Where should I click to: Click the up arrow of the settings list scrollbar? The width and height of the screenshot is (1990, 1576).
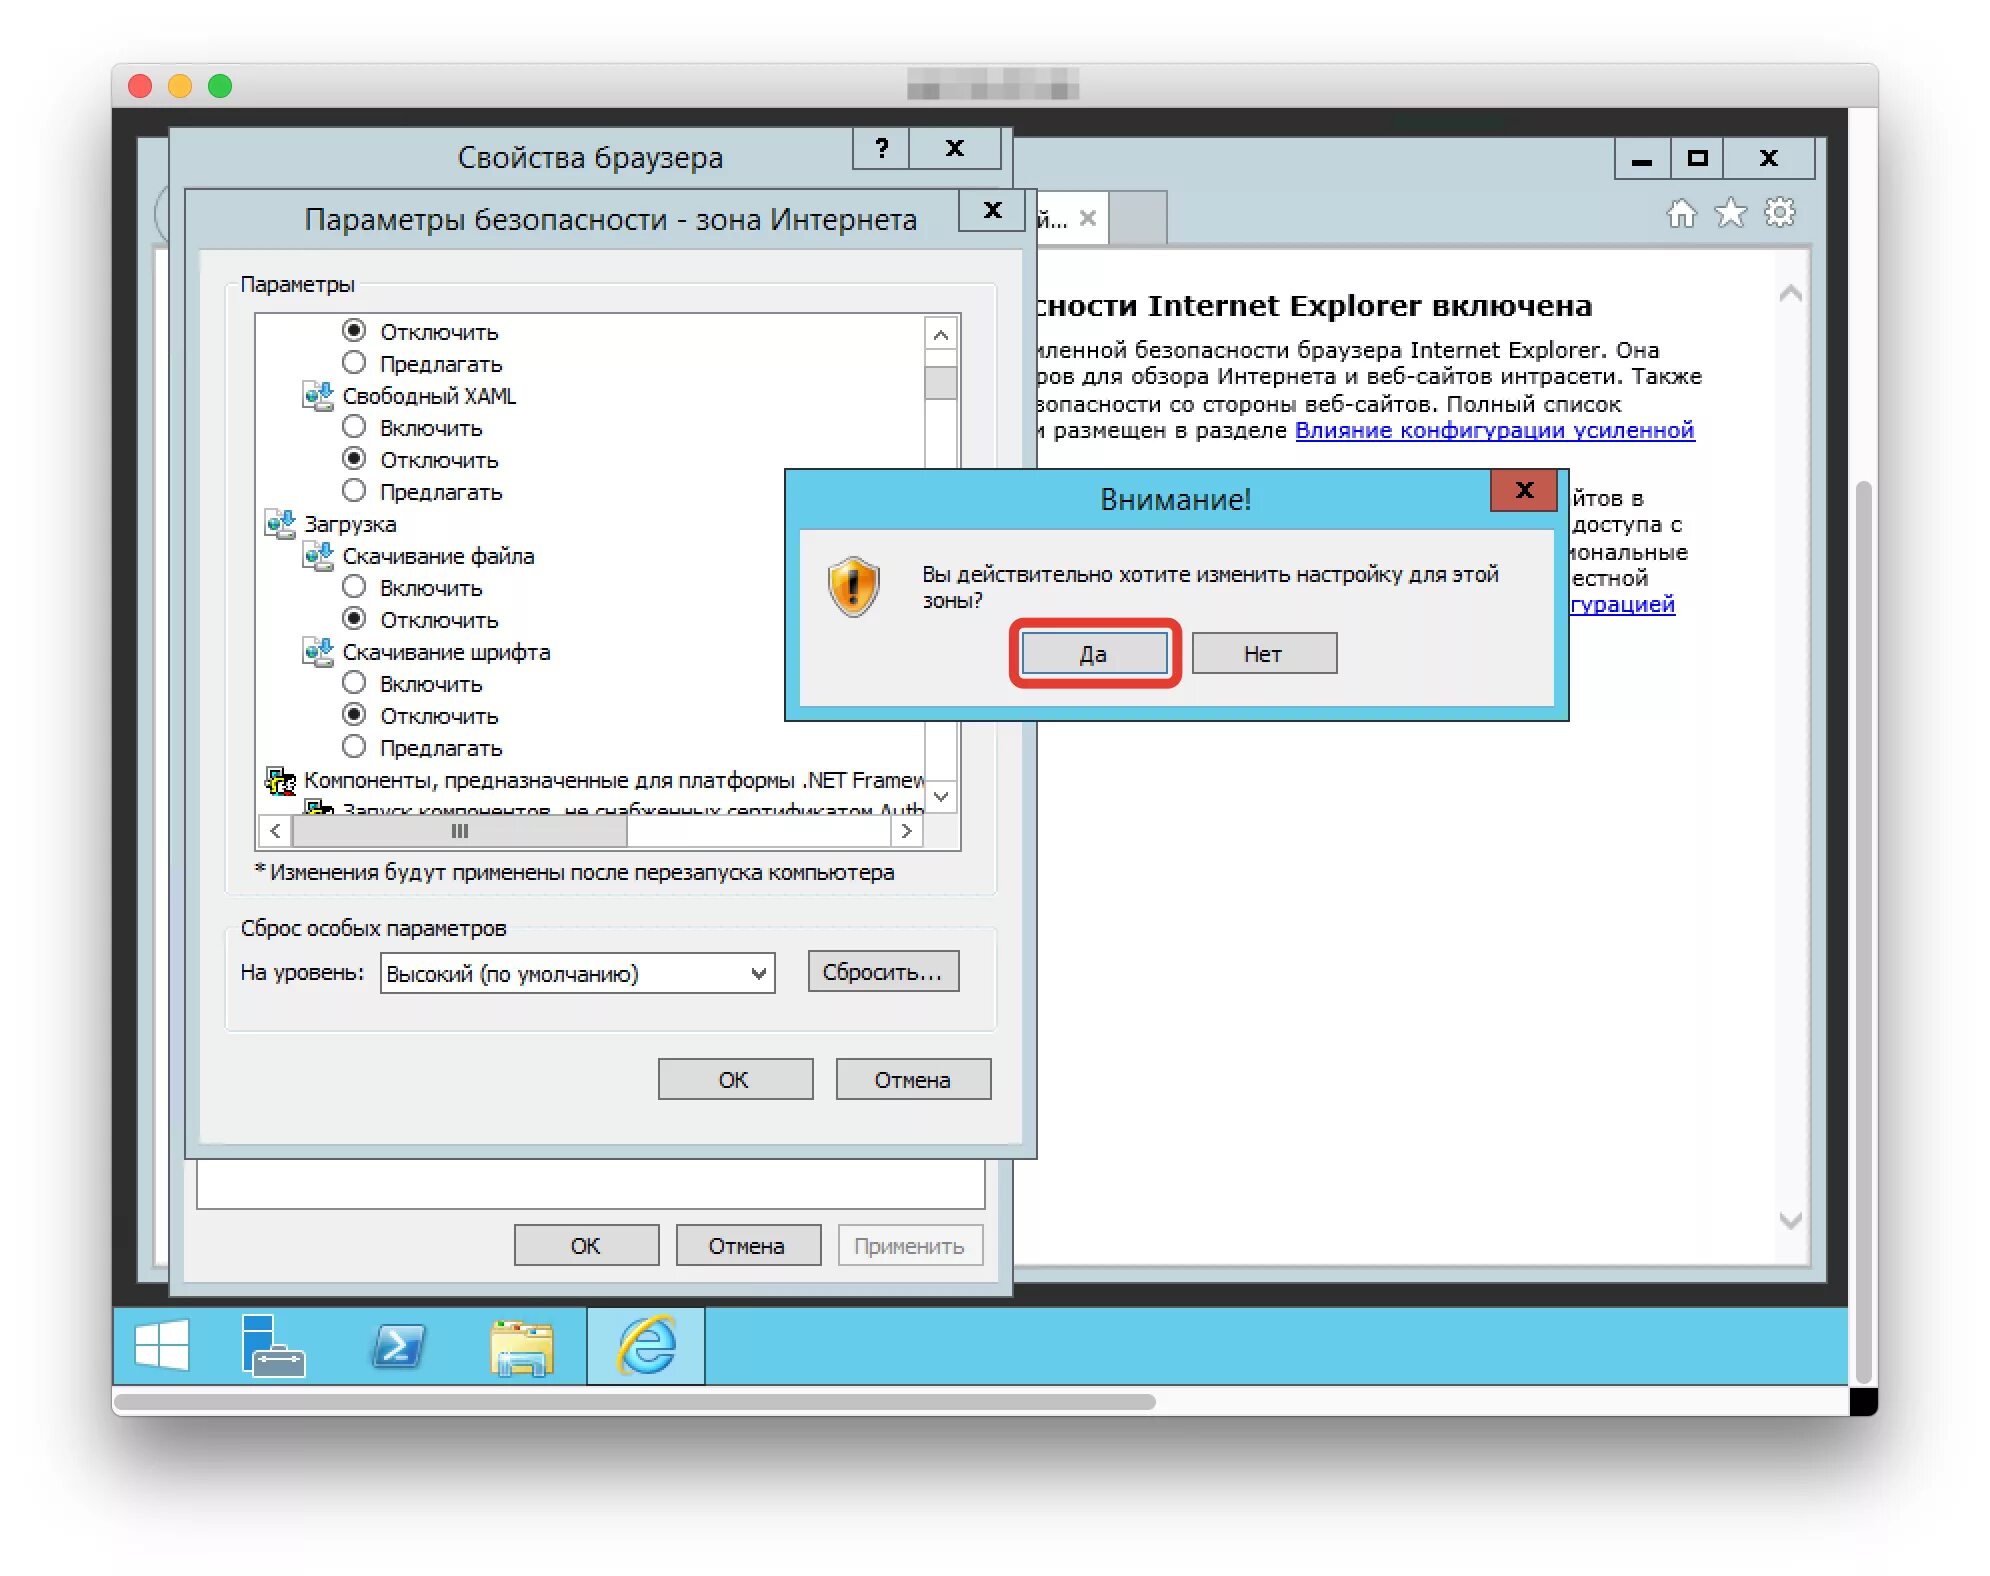(x=940, y=335)
